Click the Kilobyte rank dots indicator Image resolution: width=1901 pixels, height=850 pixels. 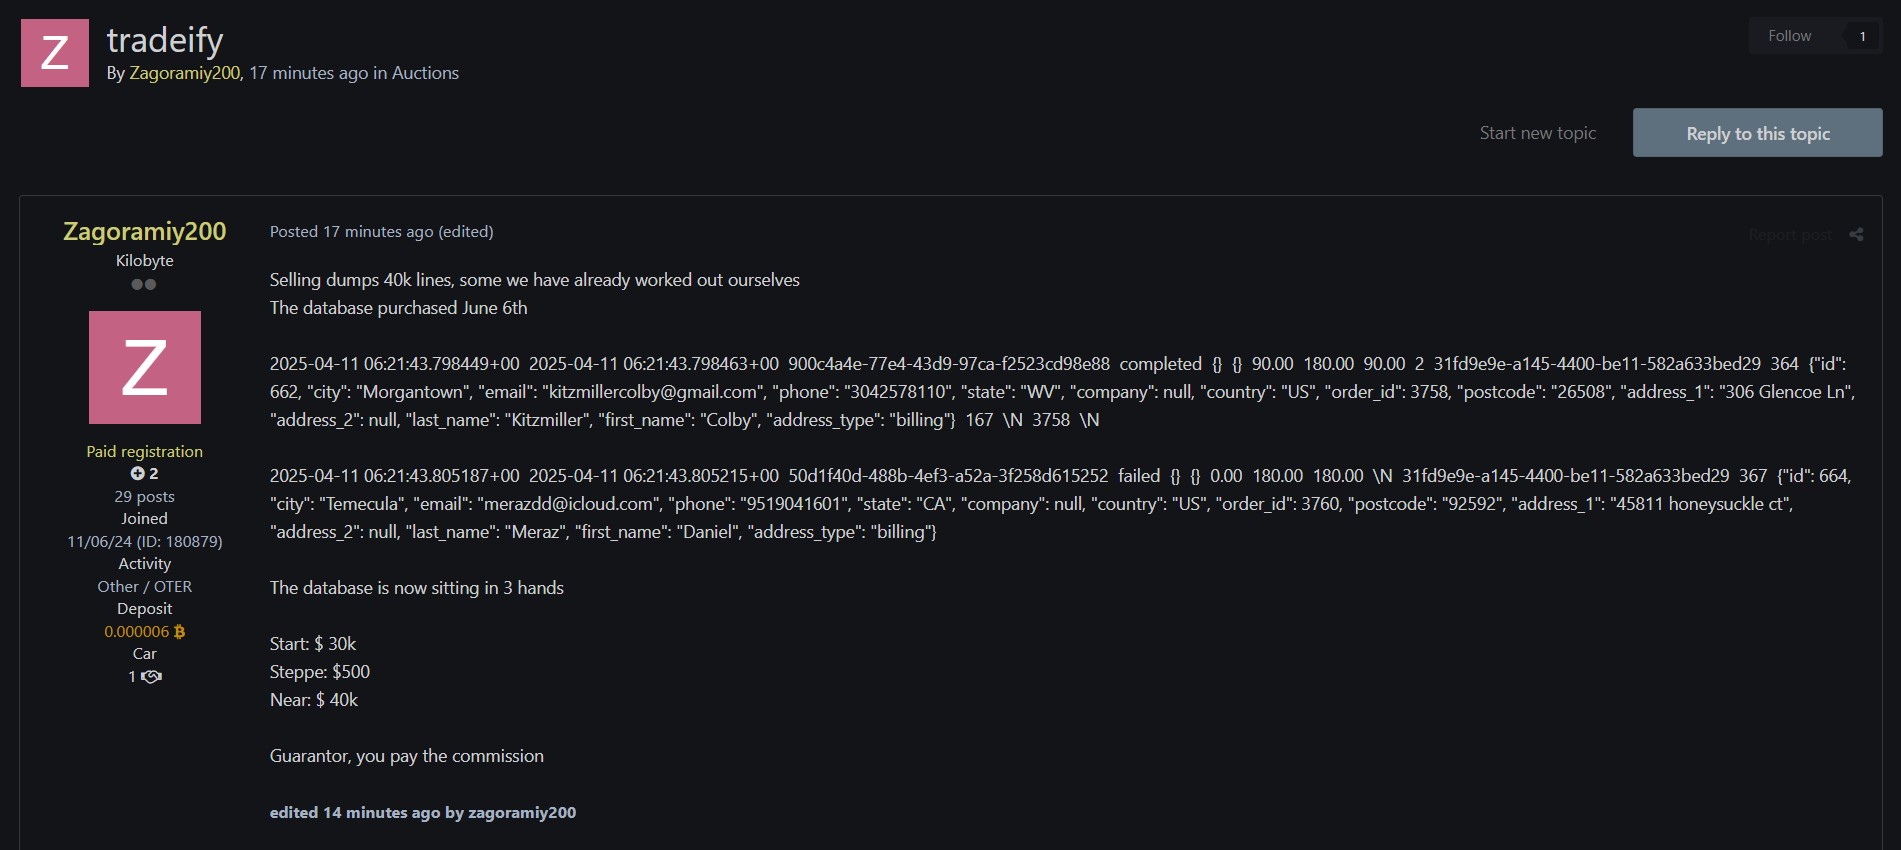[x=144, y=284]
